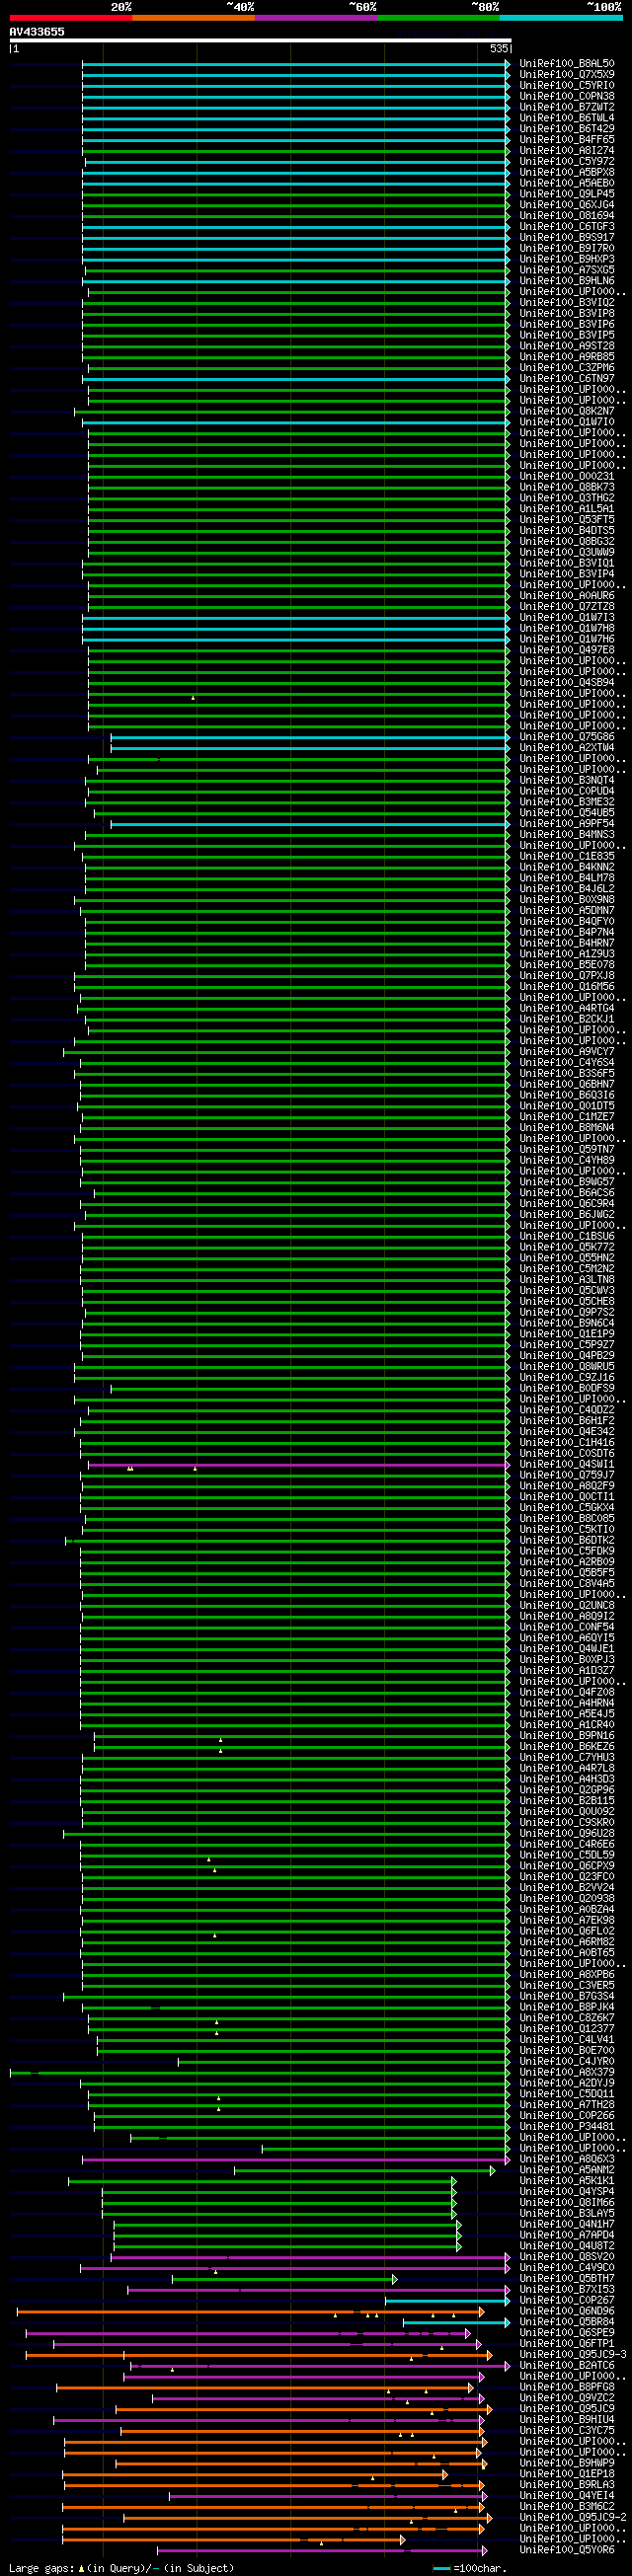Screen dimensions: 632x2576
Task: Select hit label UniRef100_Q8IM66
Action: click(x=567, y=2203)
